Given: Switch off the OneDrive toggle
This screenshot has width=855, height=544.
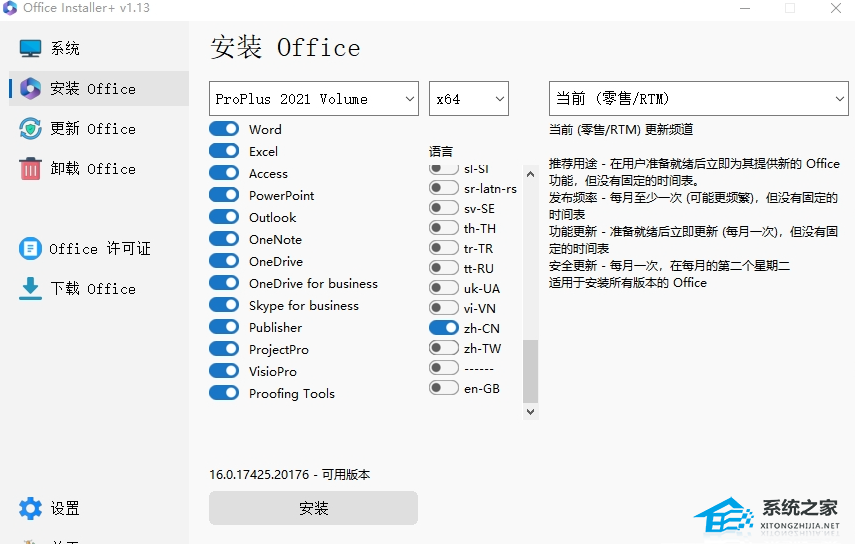Looking at the screenshot, I should pos(224,261).
